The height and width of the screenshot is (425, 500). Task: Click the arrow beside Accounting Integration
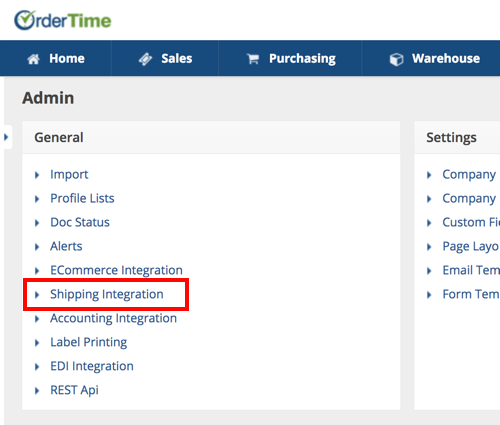(x=37, y=319)
